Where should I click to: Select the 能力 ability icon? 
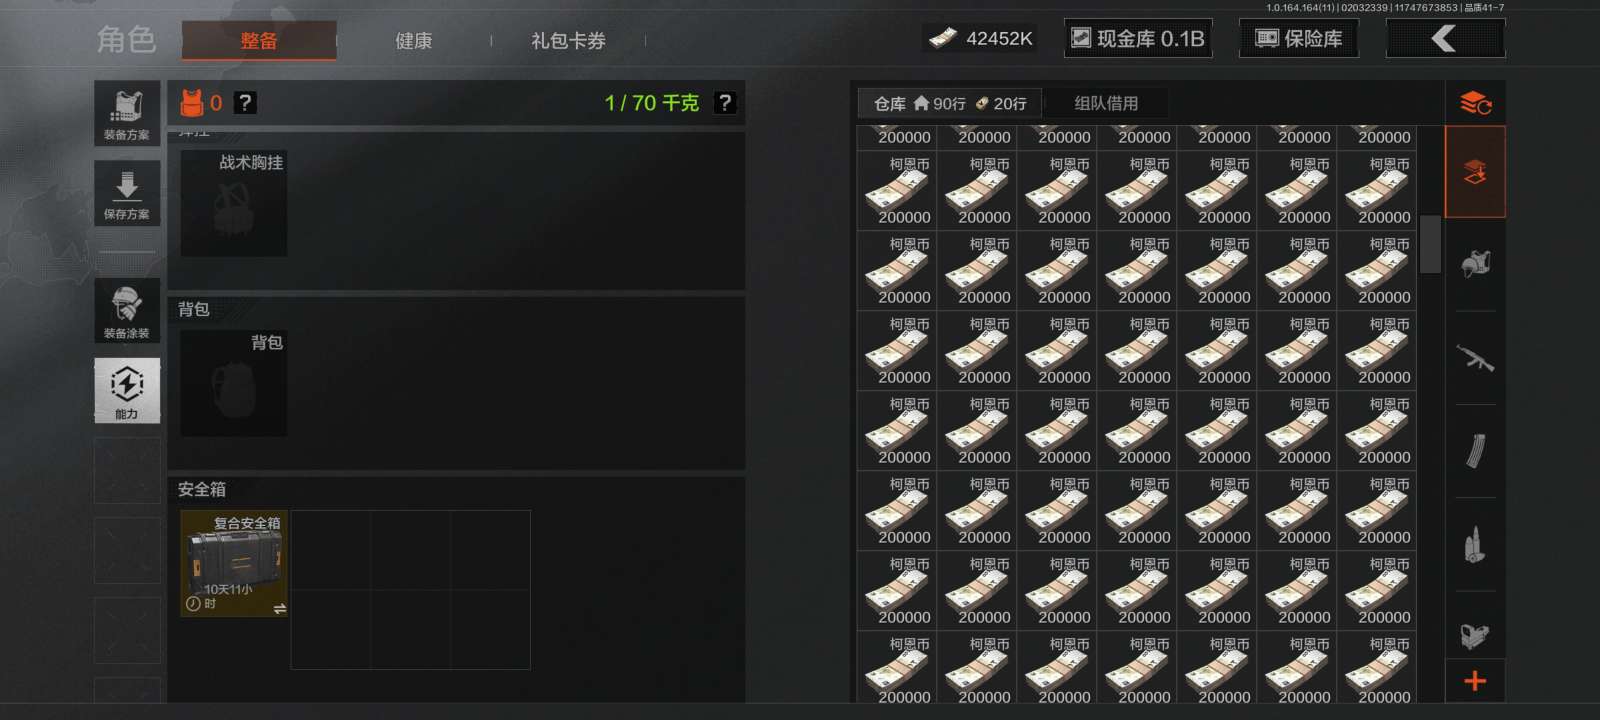tap(127, 390)
